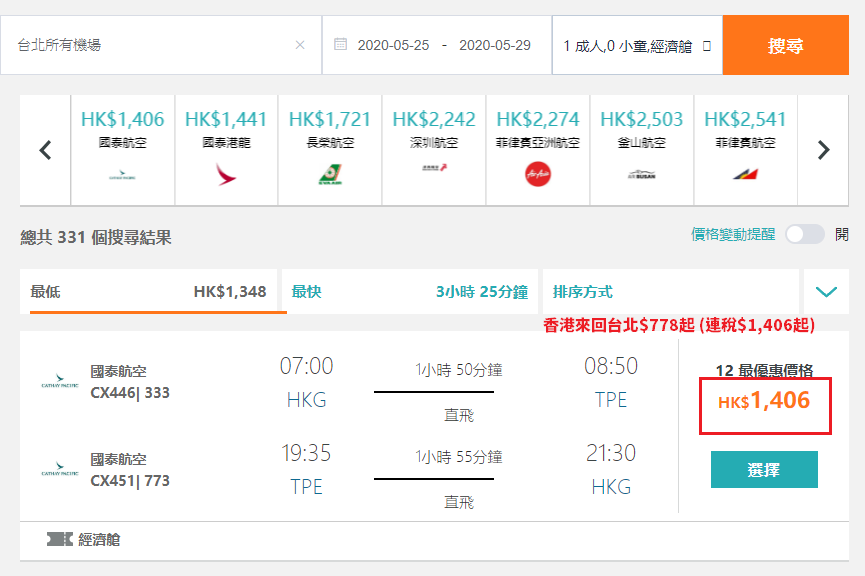Select the 最快 3小時 25分鐘 tab
Screen dimensions: 865x576
tap(410, 291)
